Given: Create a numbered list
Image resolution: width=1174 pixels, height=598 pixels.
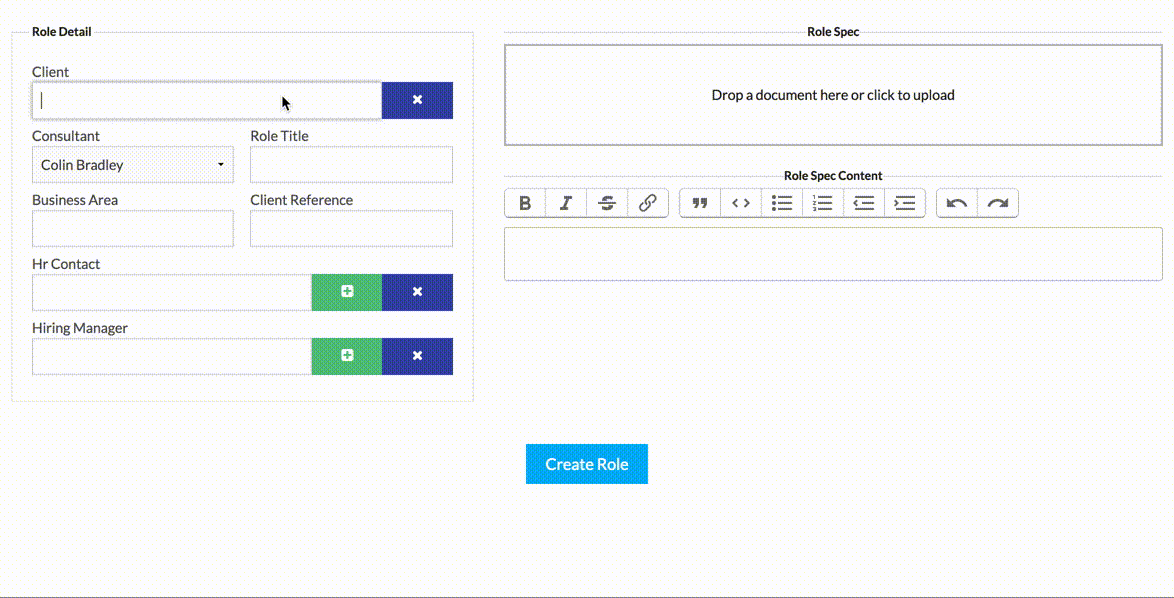Looking at the screenshot, I should (823, 203).
